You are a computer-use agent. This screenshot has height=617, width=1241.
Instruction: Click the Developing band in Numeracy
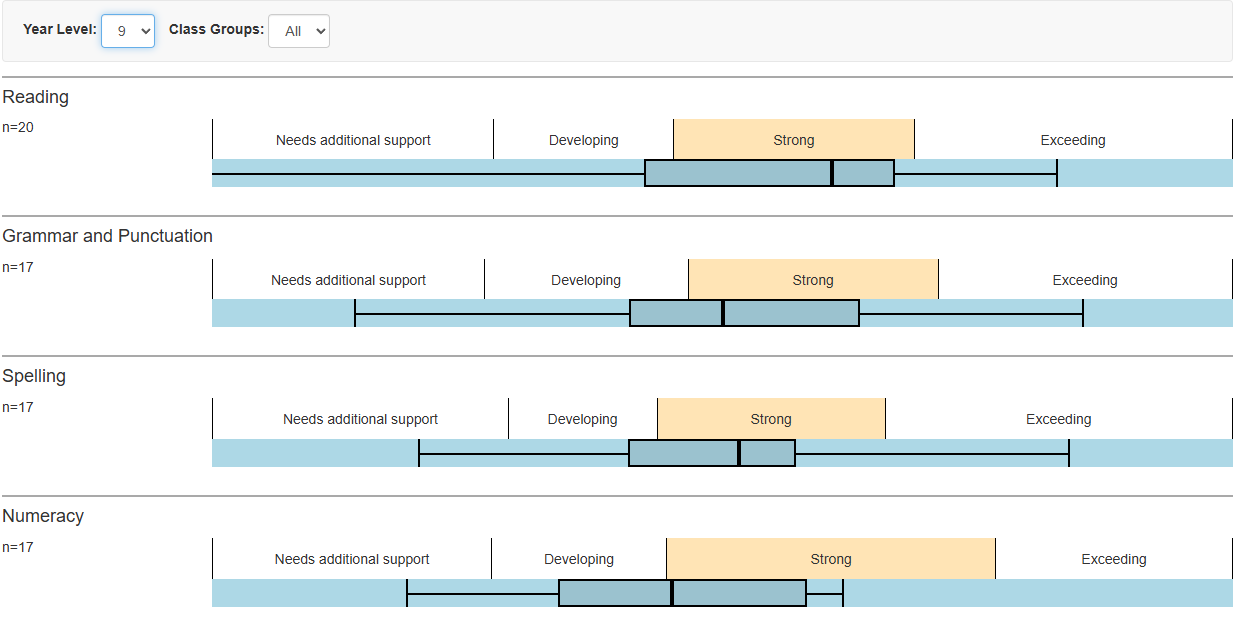coord(579,559)
